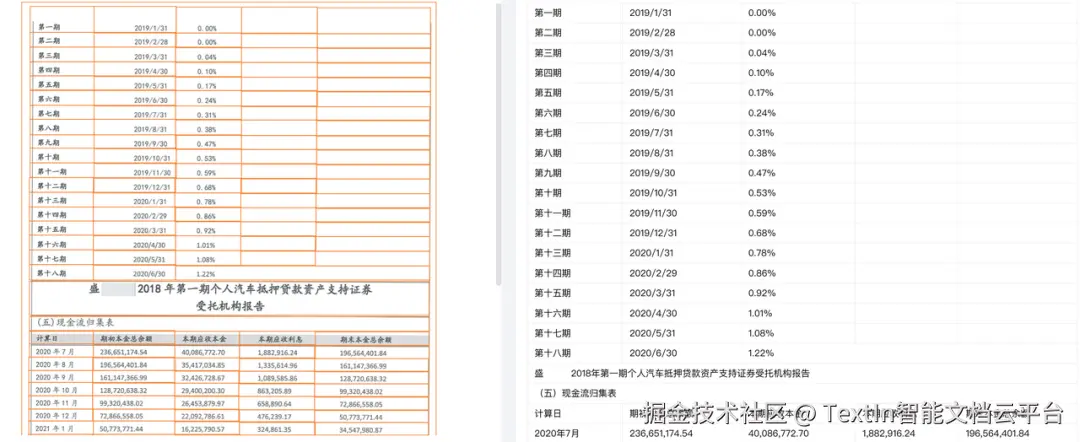Click 1.01% in the right extracted table
Image resolution: width=1080 pixels, height=442 pixels.
(x=760, y=313)
